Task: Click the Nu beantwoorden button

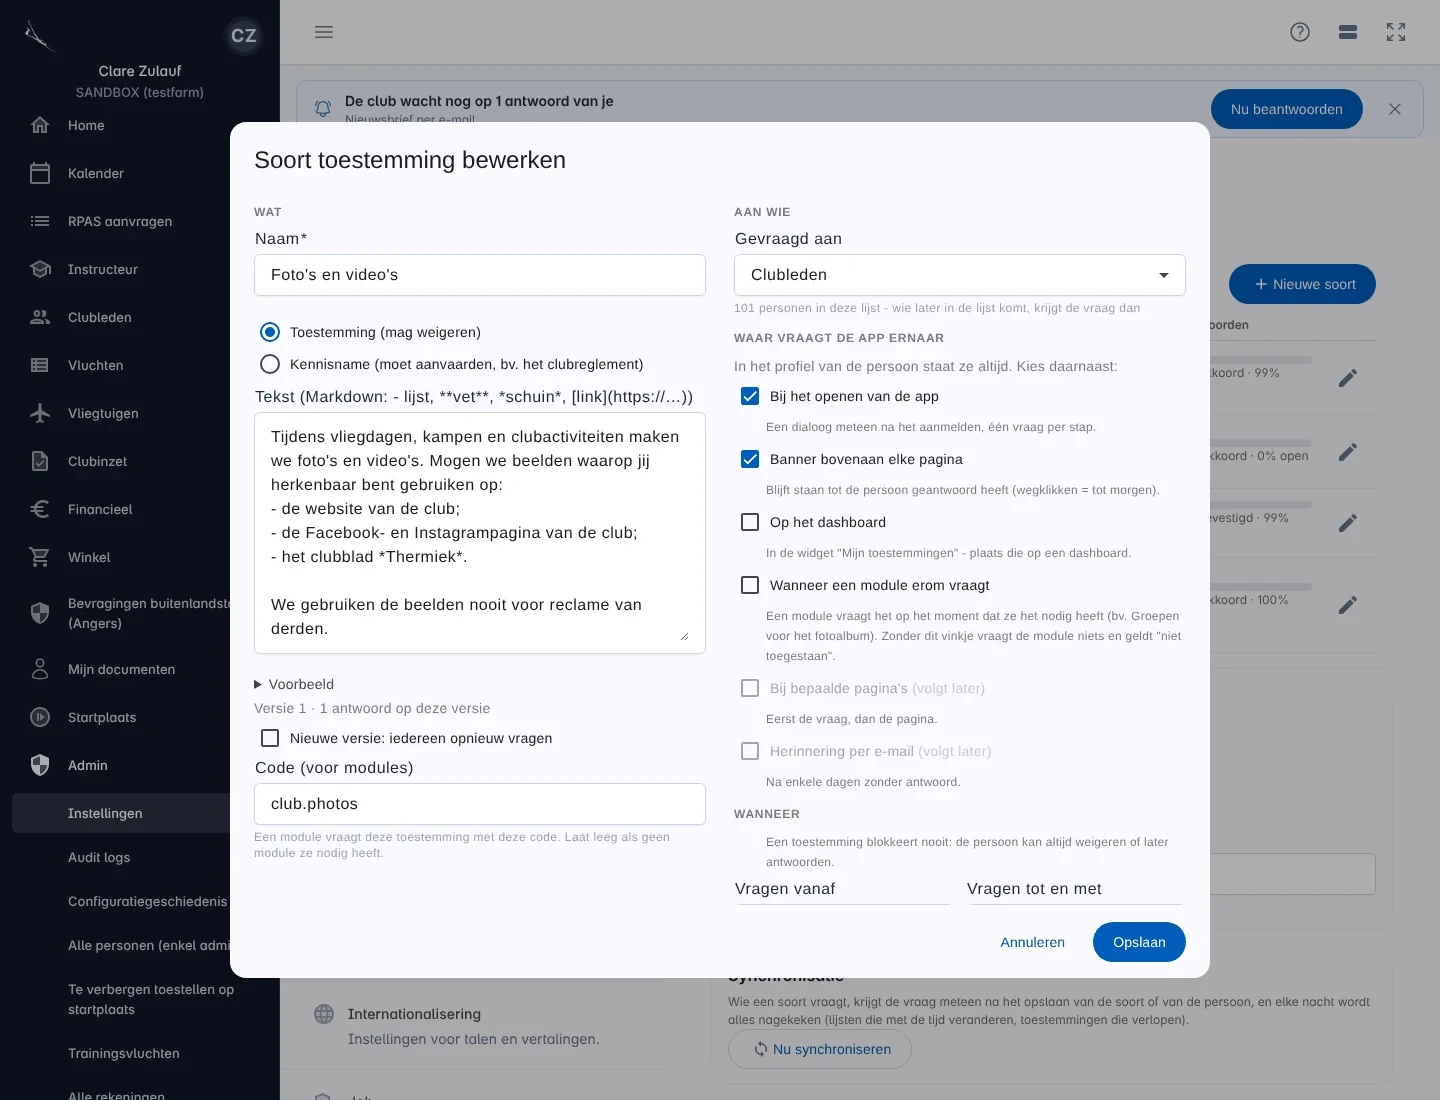Action: [1286, 109]
